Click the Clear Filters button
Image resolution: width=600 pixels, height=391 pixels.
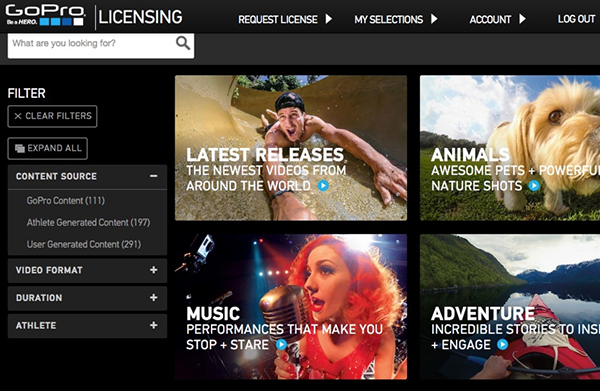coord(52,116)
